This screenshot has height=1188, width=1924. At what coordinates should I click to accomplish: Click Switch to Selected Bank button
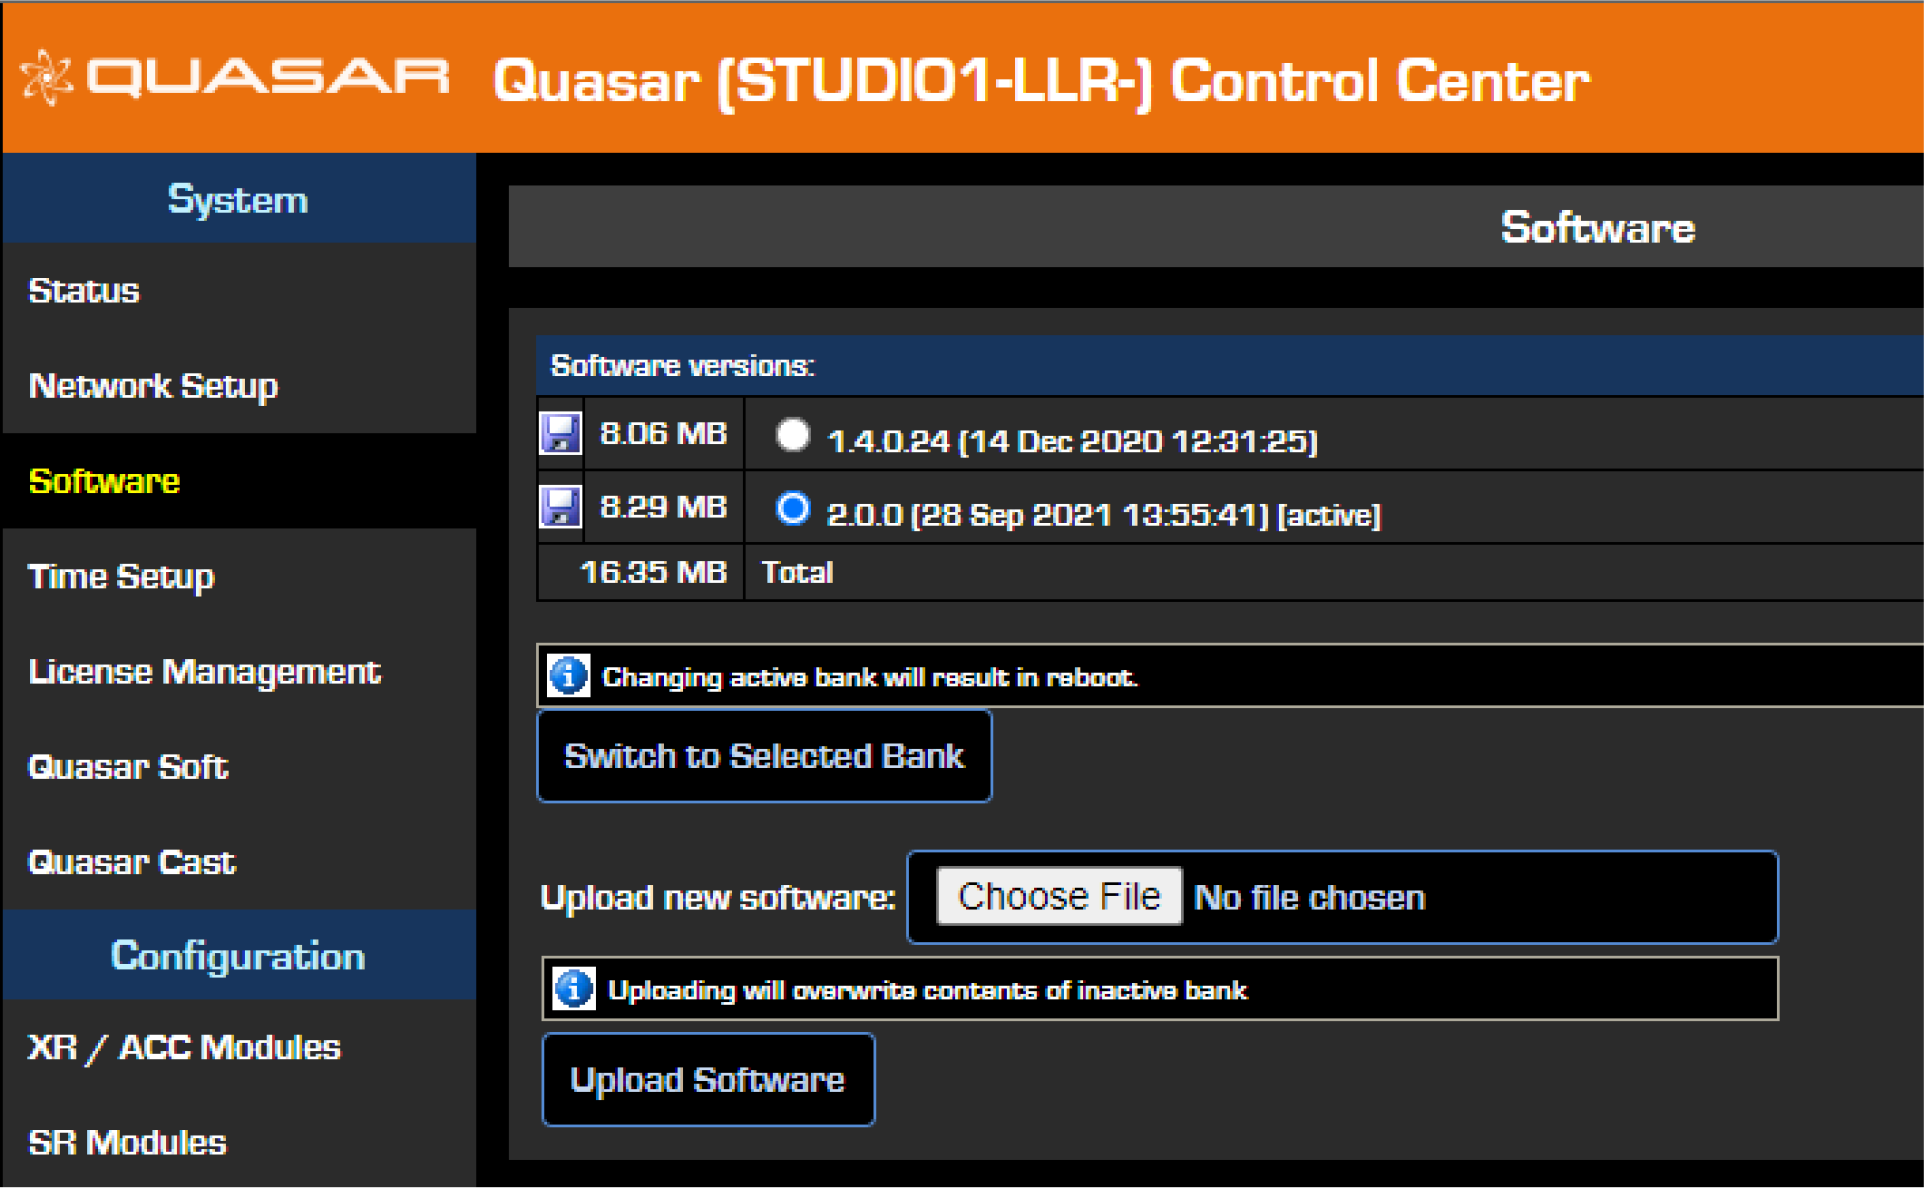pos(764,756)
